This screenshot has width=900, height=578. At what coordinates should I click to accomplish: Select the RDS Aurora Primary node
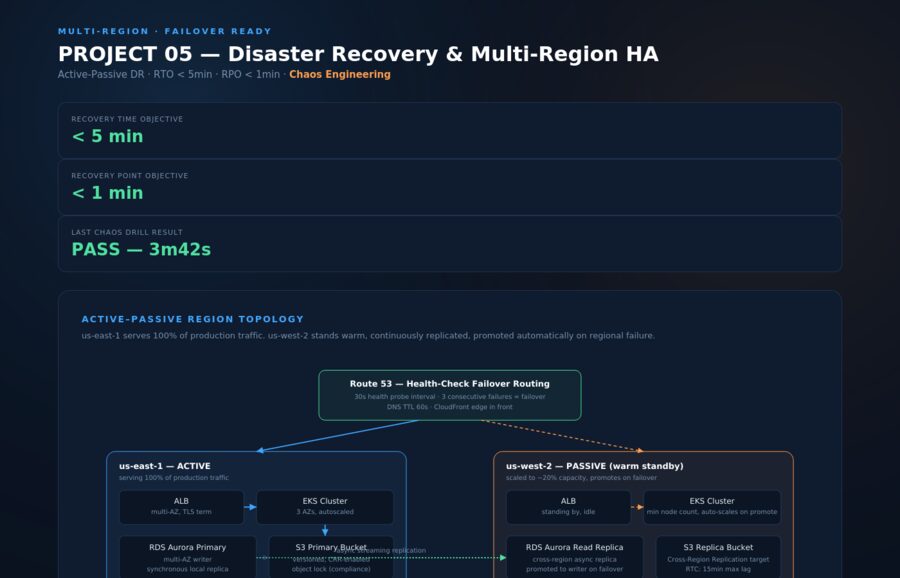pos(188,557)
